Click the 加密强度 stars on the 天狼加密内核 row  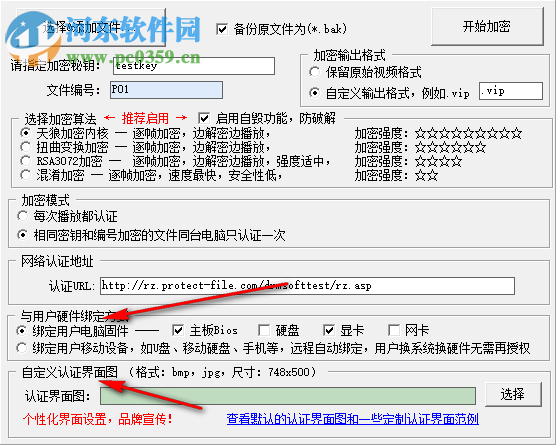468,133
